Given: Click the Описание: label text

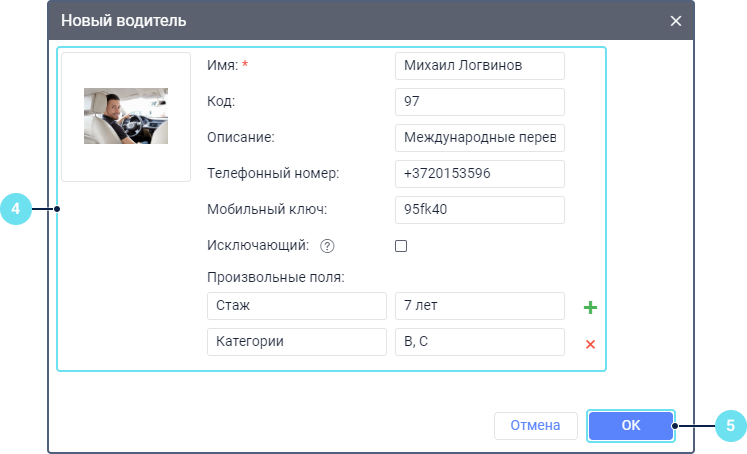Looking at the screenshot, I should (x=241, y=137).
